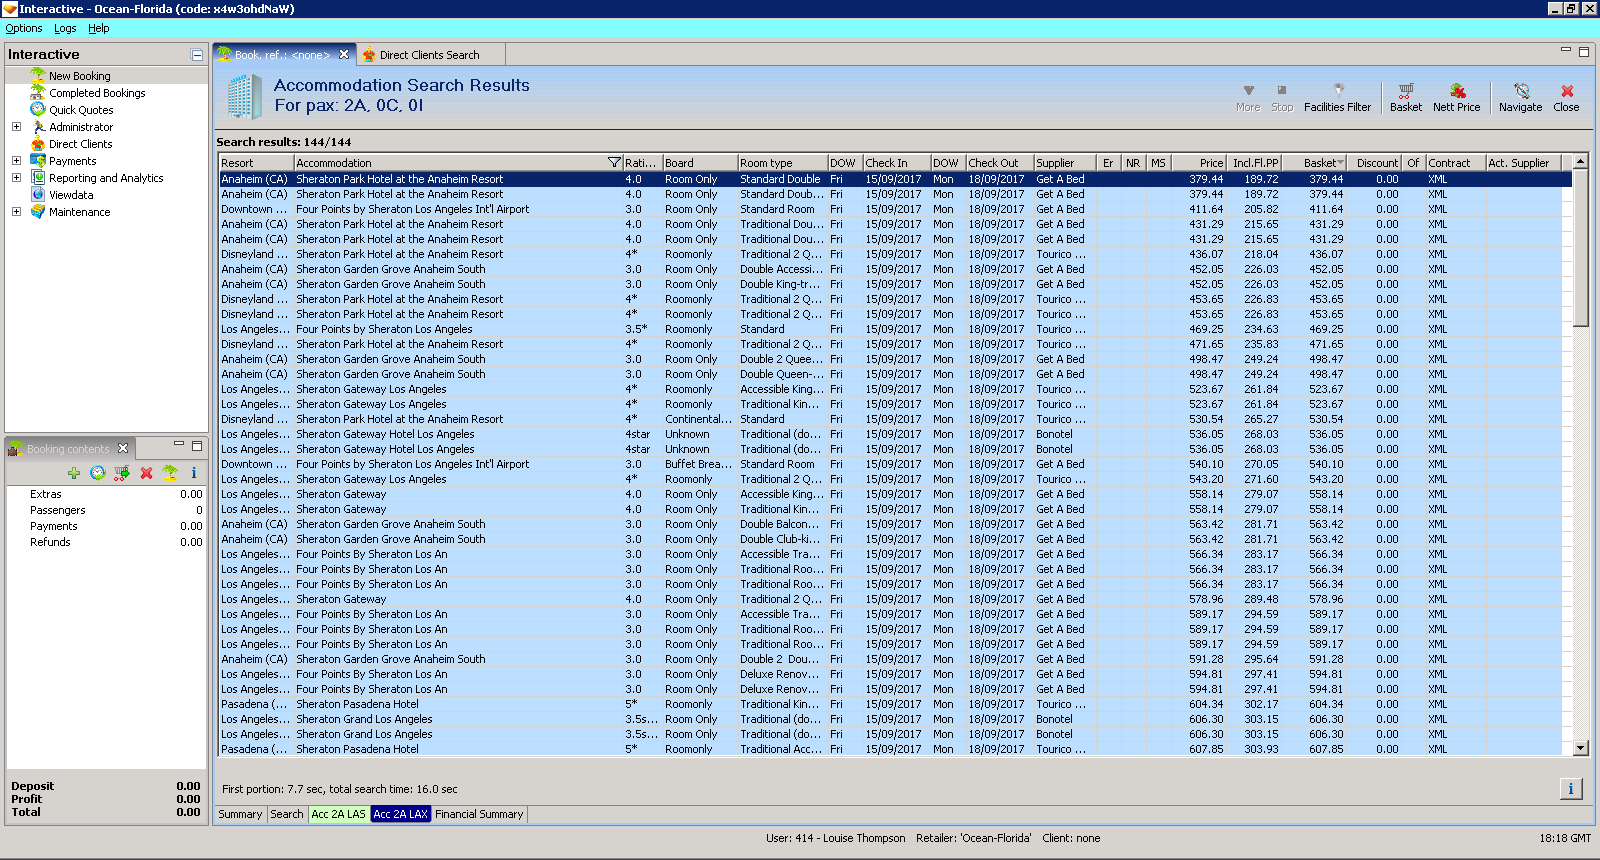Viewport: 1600px width, 860px height.
Task: Close the Booking contents tab
Action: pyautogui.click(x=123, y=448)
